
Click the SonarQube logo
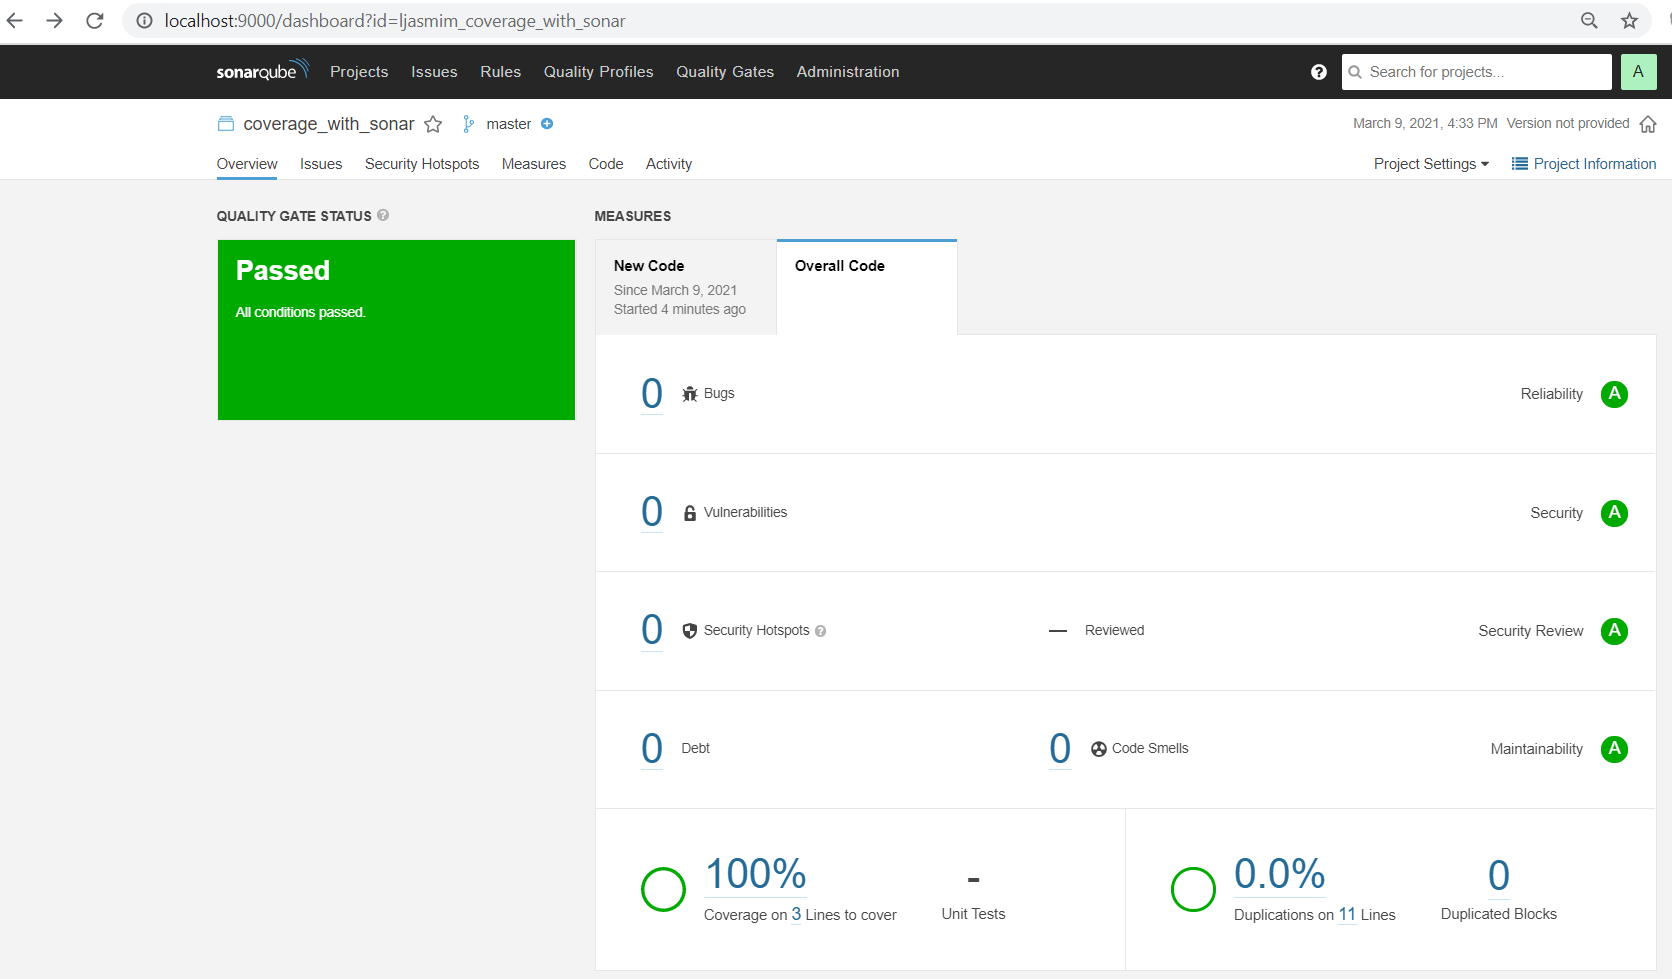[x=262, y=71]
